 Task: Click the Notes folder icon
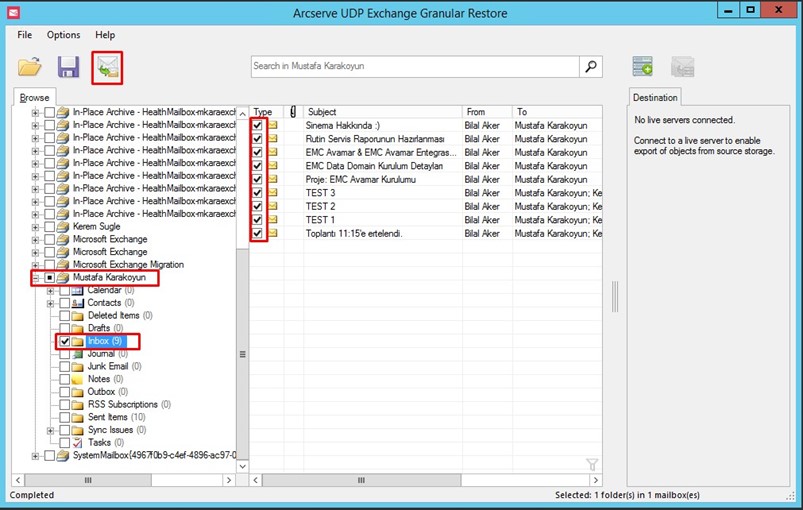pyautogui.click(x=77, y=379)
